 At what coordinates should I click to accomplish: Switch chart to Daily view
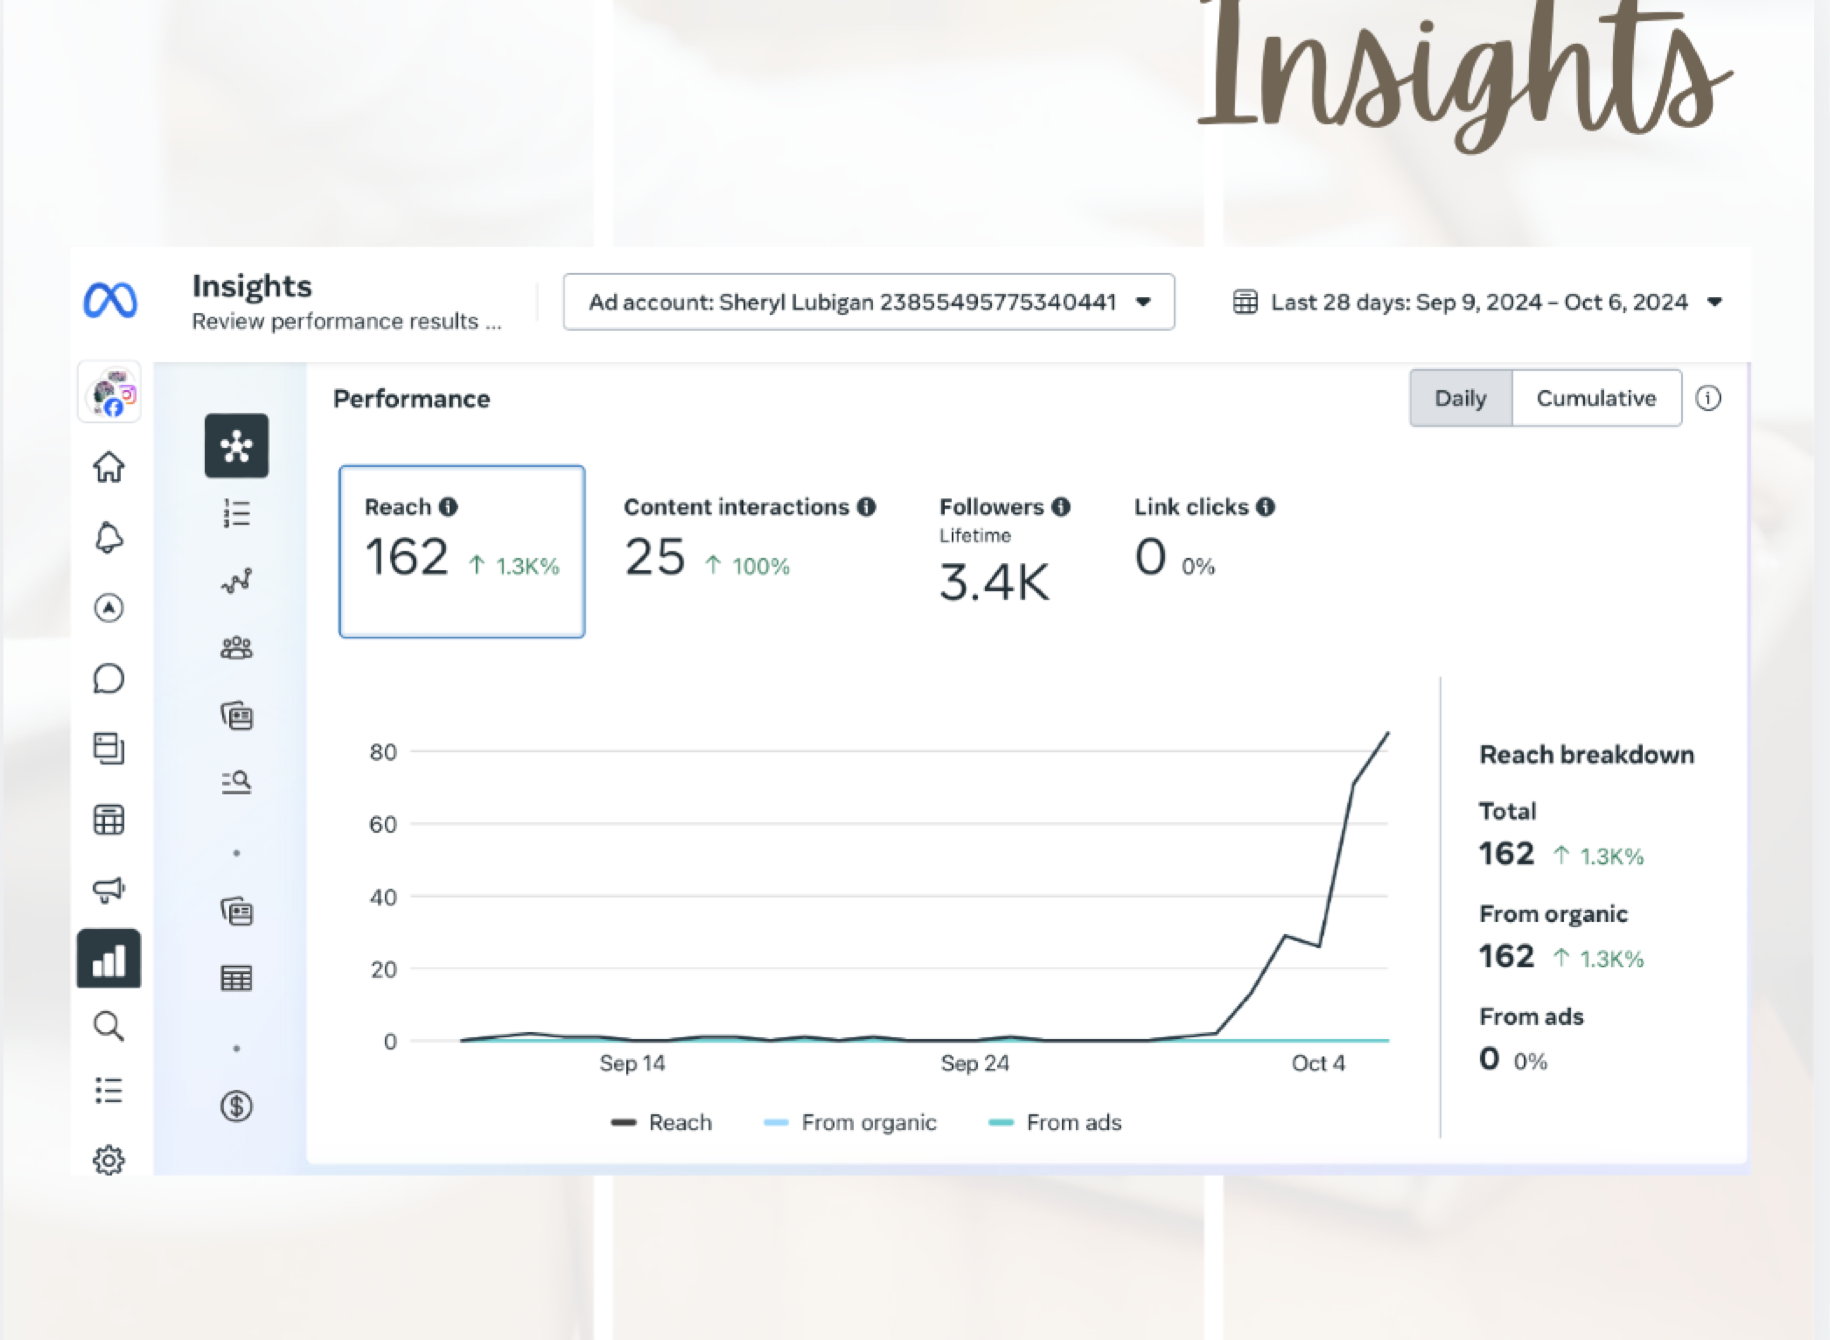[1461, 398]
